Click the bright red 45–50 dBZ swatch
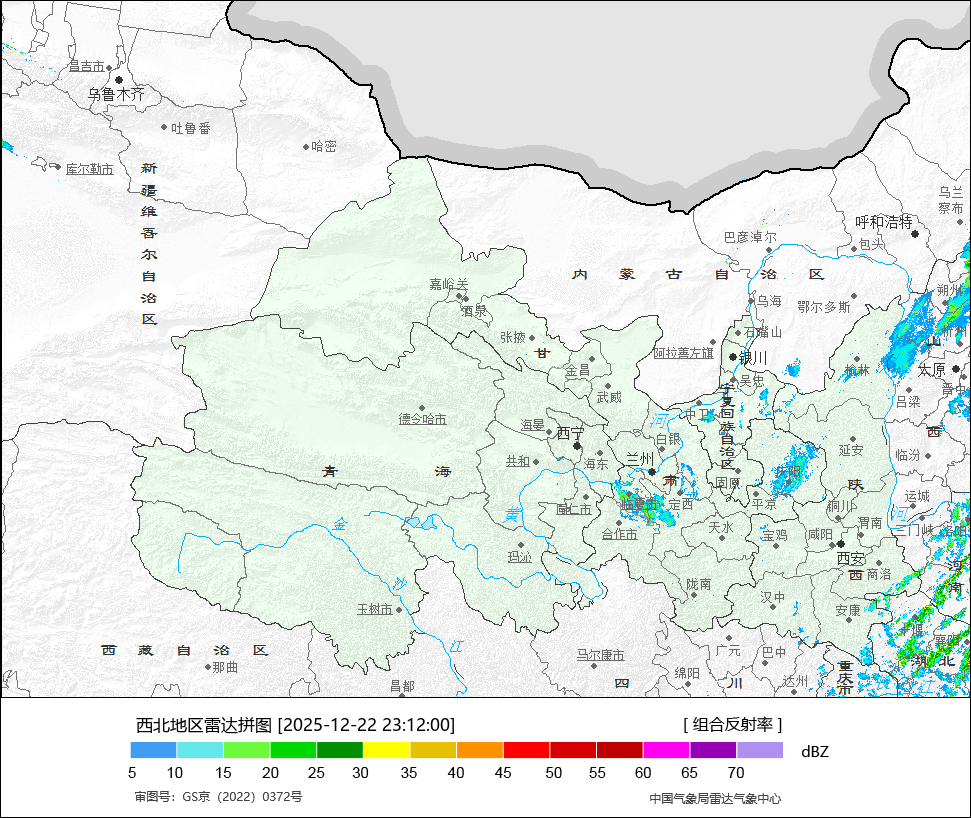Viewport: 971px width, 818px height. (526, 750)
